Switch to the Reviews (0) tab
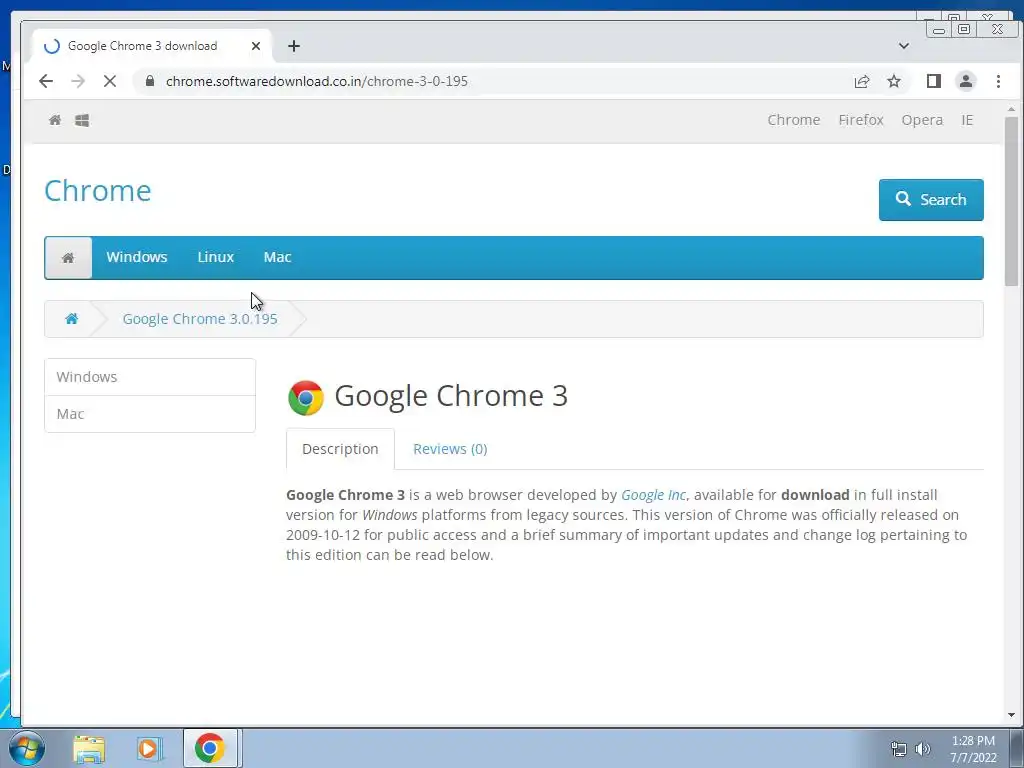 (450, 449)
